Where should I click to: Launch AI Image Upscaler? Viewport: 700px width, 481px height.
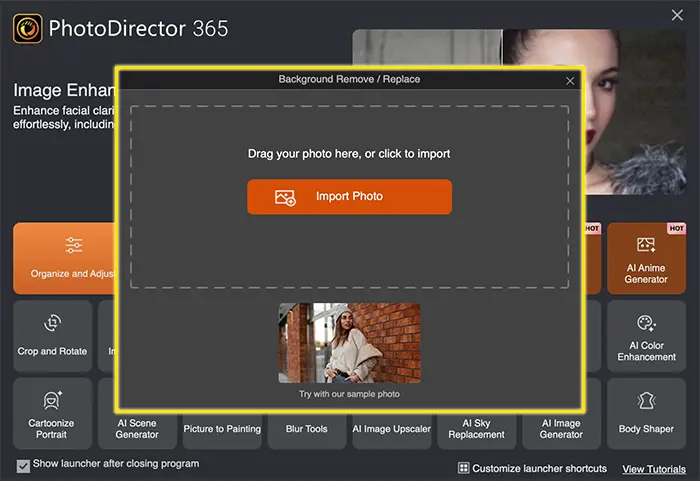392,429
